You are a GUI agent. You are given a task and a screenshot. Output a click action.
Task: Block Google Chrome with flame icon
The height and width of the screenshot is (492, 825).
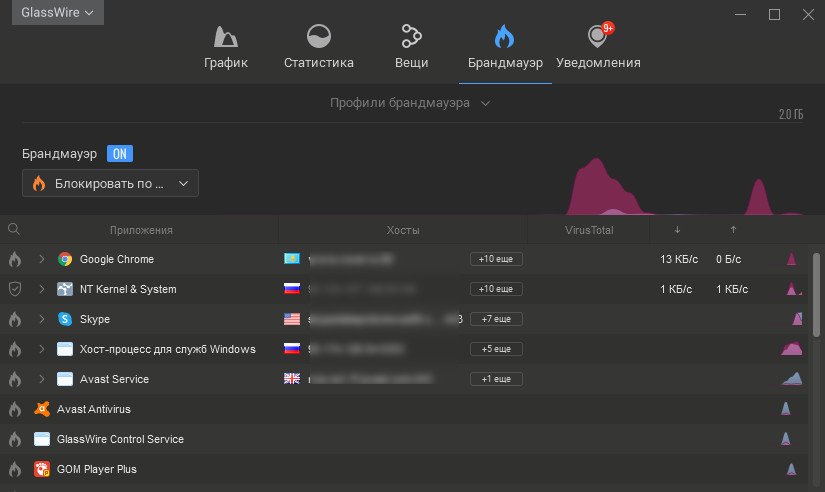point(15,259)
